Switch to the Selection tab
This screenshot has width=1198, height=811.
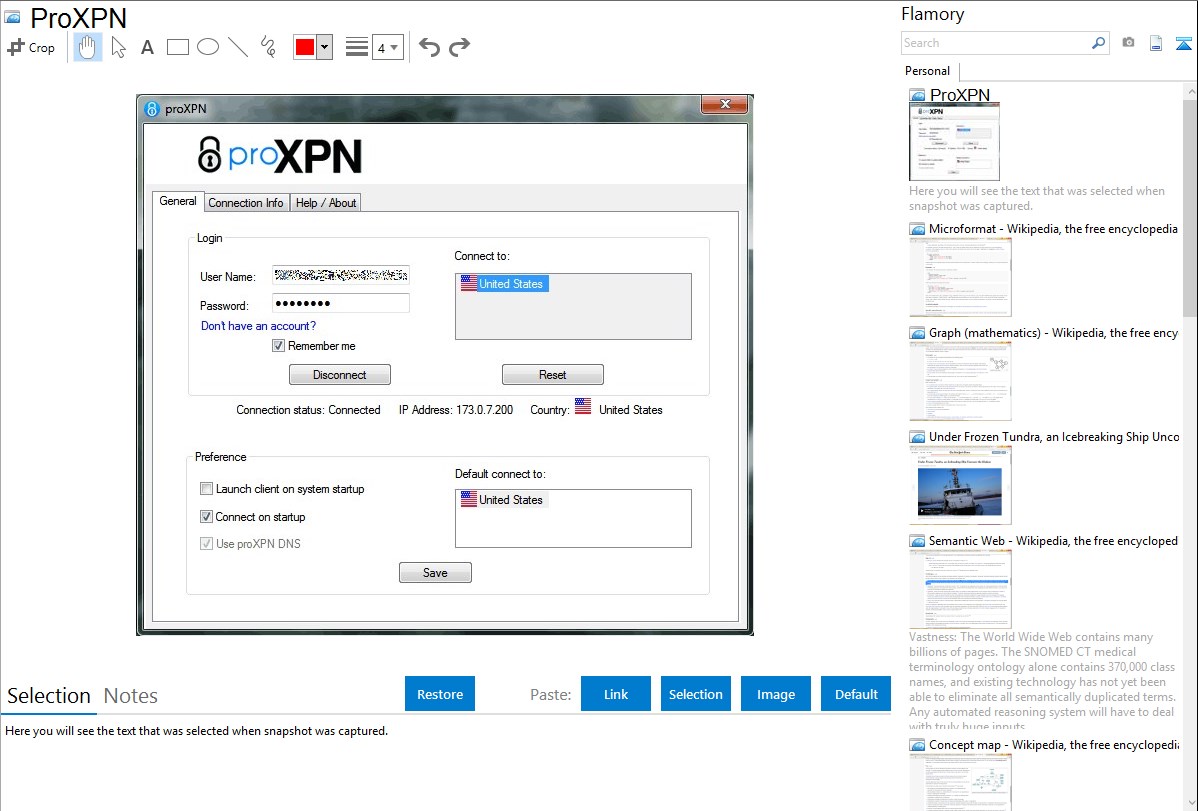(49, 696)
